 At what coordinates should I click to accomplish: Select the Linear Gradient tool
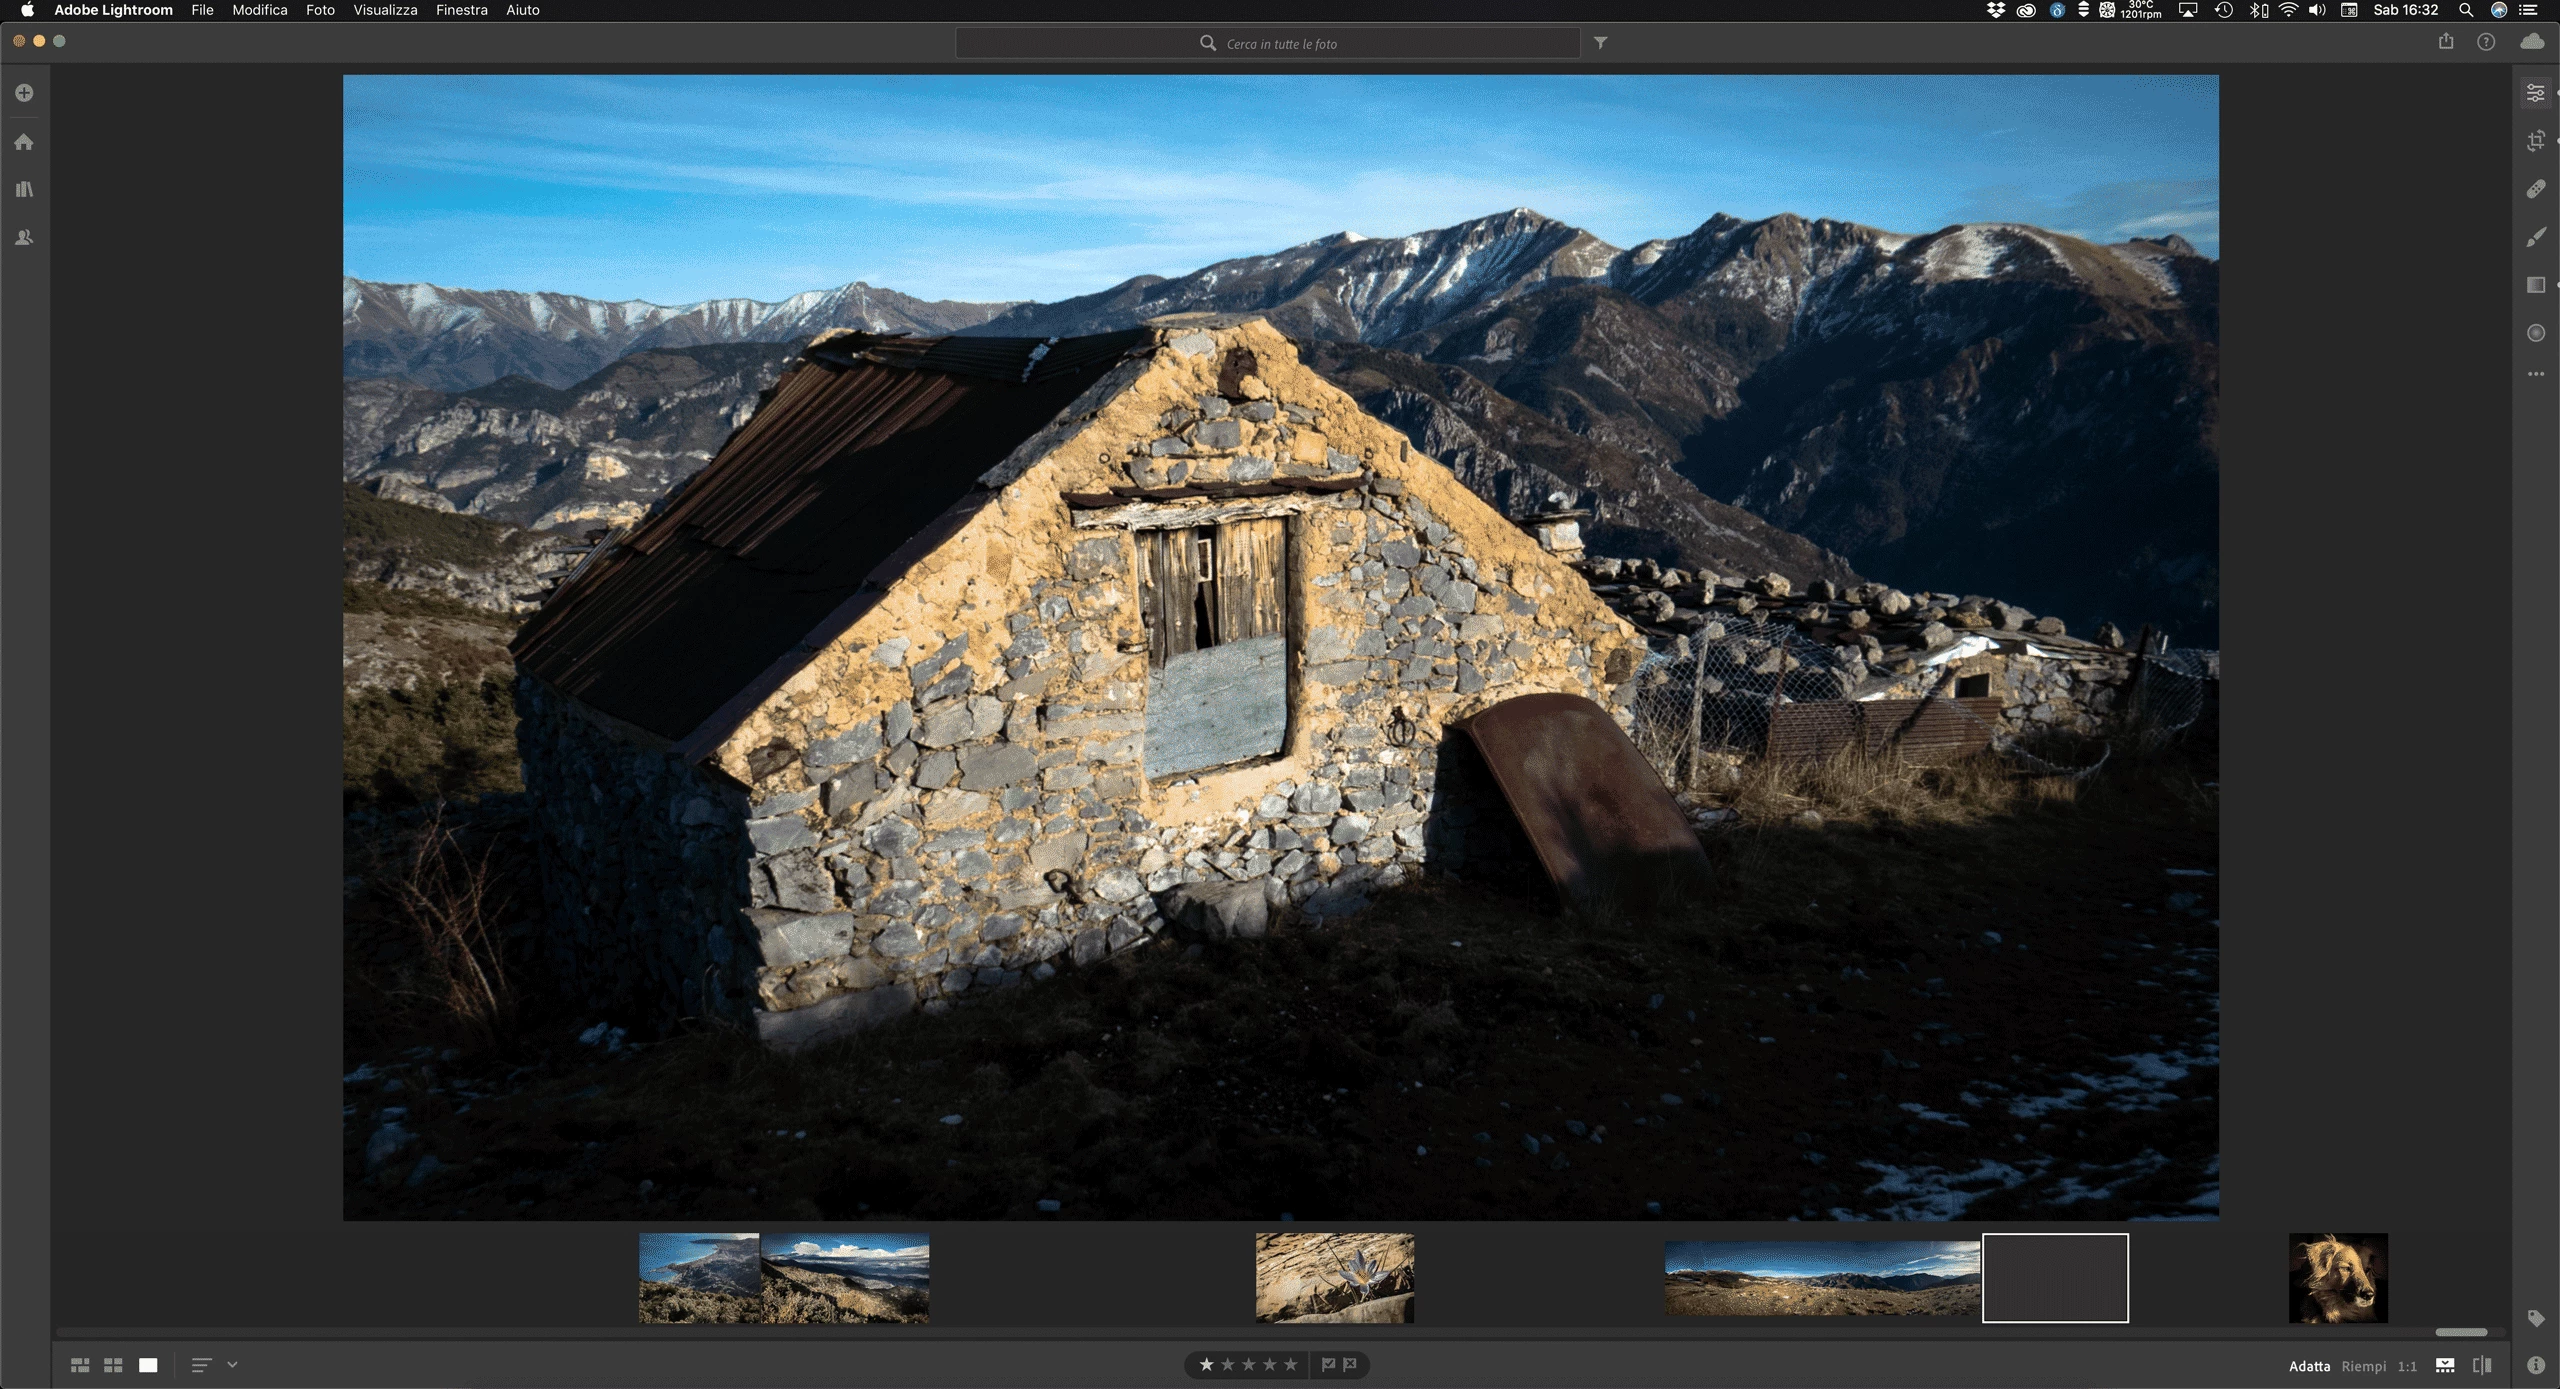pyautogui.click(x=2535, y=285)
